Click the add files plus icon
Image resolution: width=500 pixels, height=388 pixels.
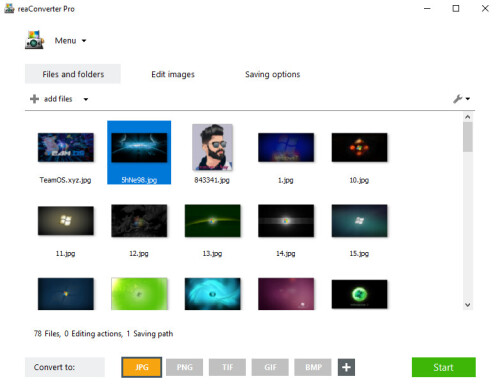click(x=34, y=99)
